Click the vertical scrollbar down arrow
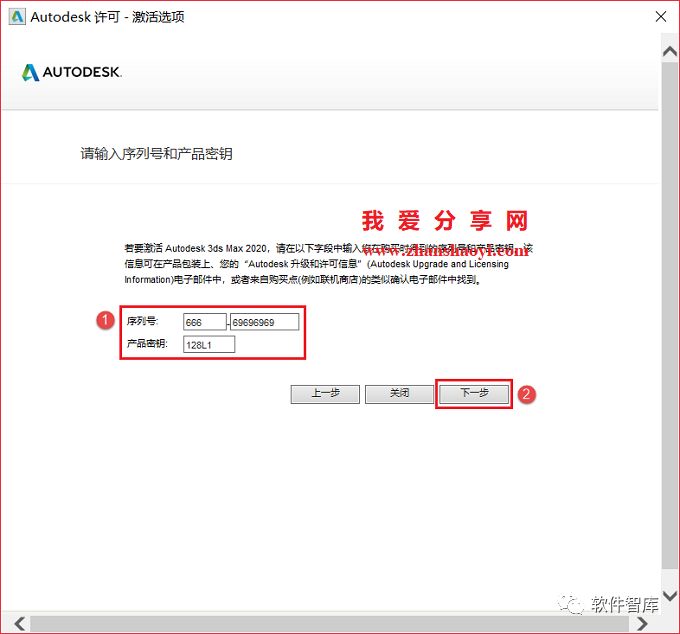 670,596
